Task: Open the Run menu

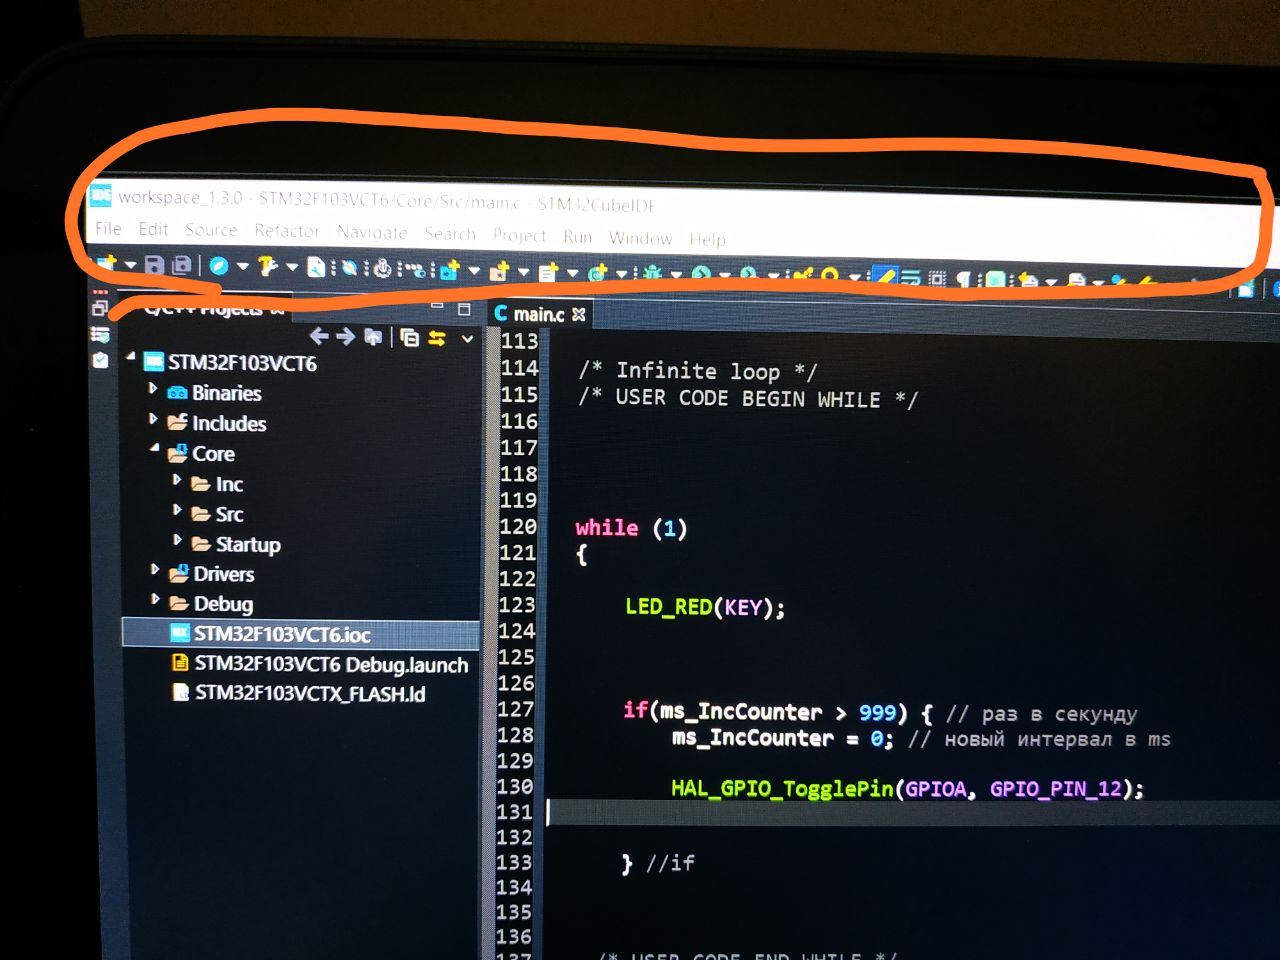Action: pyautogui.click(x=578, y=237)
